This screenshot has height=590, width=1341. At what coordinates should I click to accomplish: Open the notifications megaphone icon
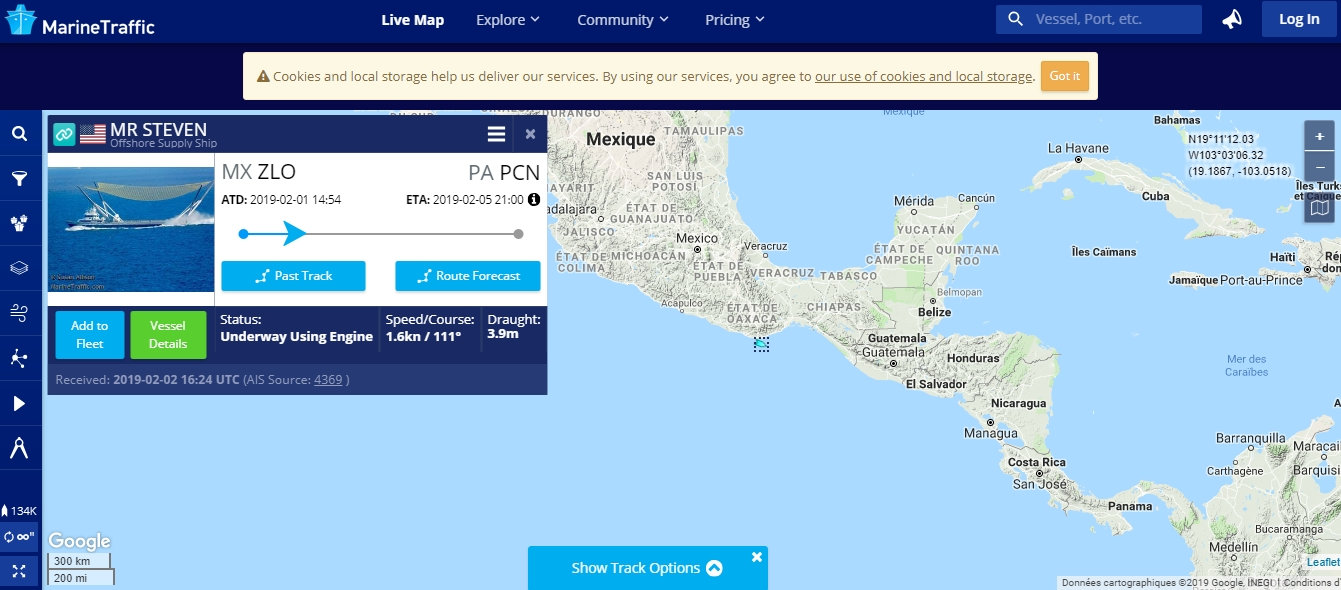[1232, 19]
